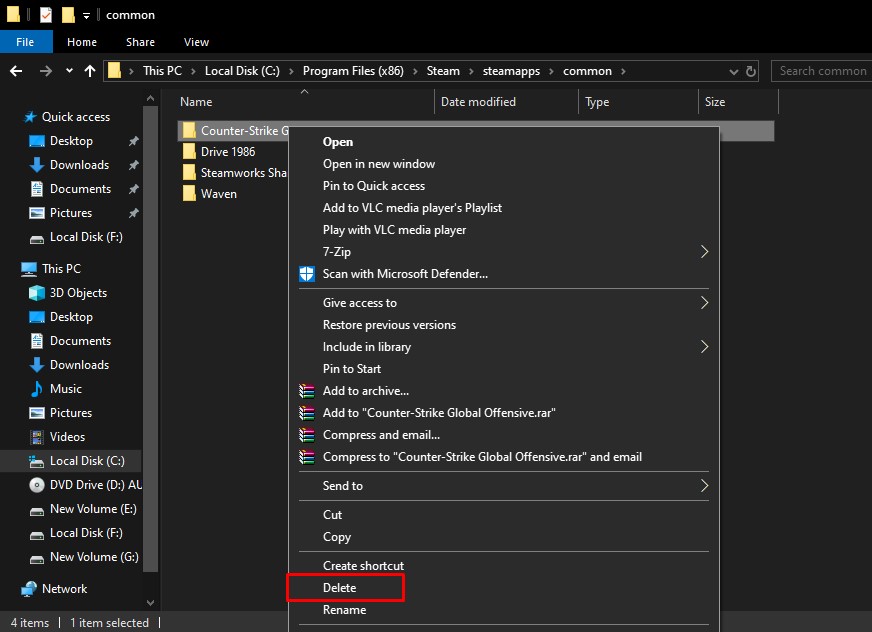Image resolution: width=872 pixels, height=632 pixels.
Task: Click the Search common input field
Action: (x=821, y=71)
